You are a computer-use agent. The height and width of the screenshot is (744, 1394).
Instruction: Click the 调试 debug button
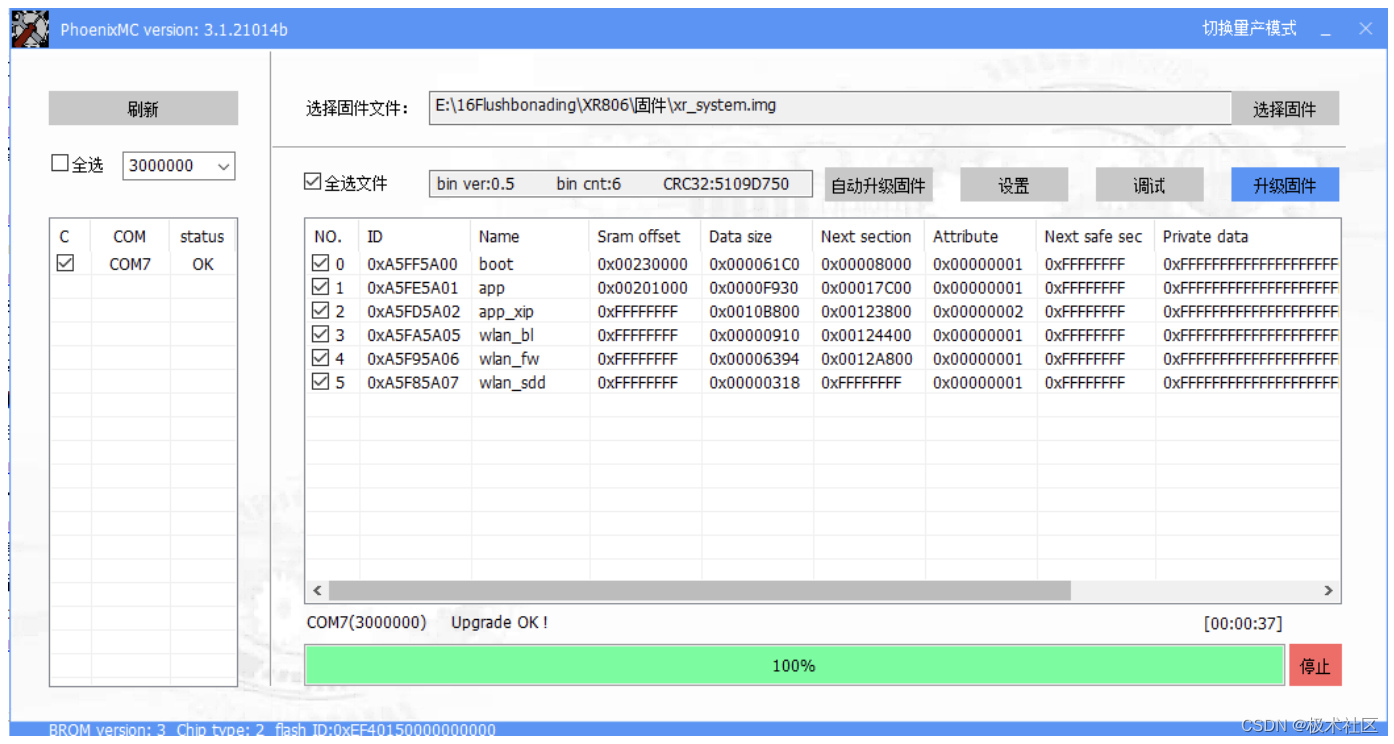pos(1149,185)
